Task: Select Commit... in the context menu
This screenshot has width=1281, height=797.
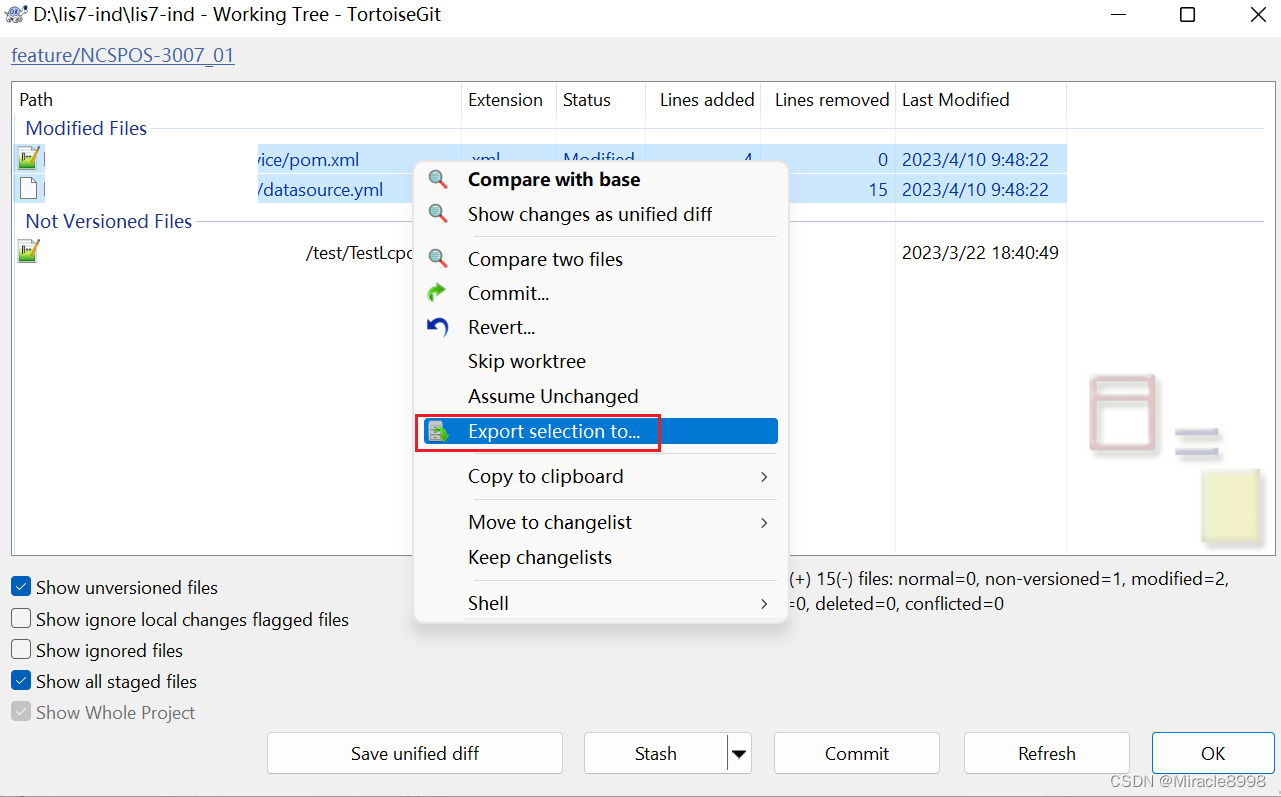Action: point(601,293)
